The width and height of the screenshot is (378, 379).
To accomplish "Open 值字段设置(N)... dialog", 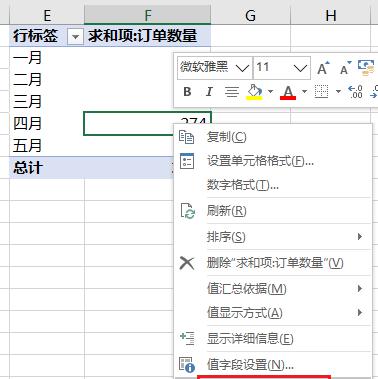I will pyautogui.click(x=273, y=364).
